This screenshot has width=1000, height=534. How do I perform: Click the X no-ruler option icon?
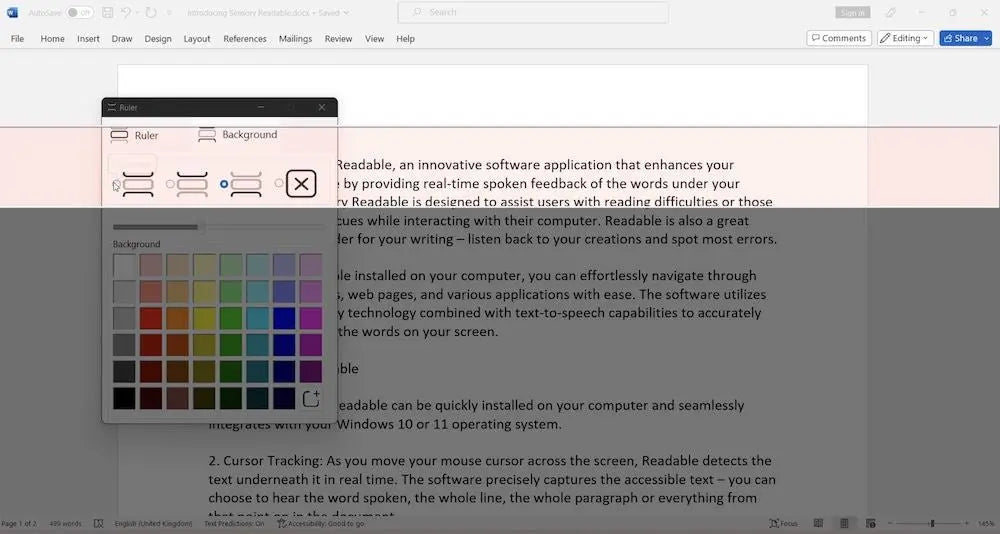[301, 184]
